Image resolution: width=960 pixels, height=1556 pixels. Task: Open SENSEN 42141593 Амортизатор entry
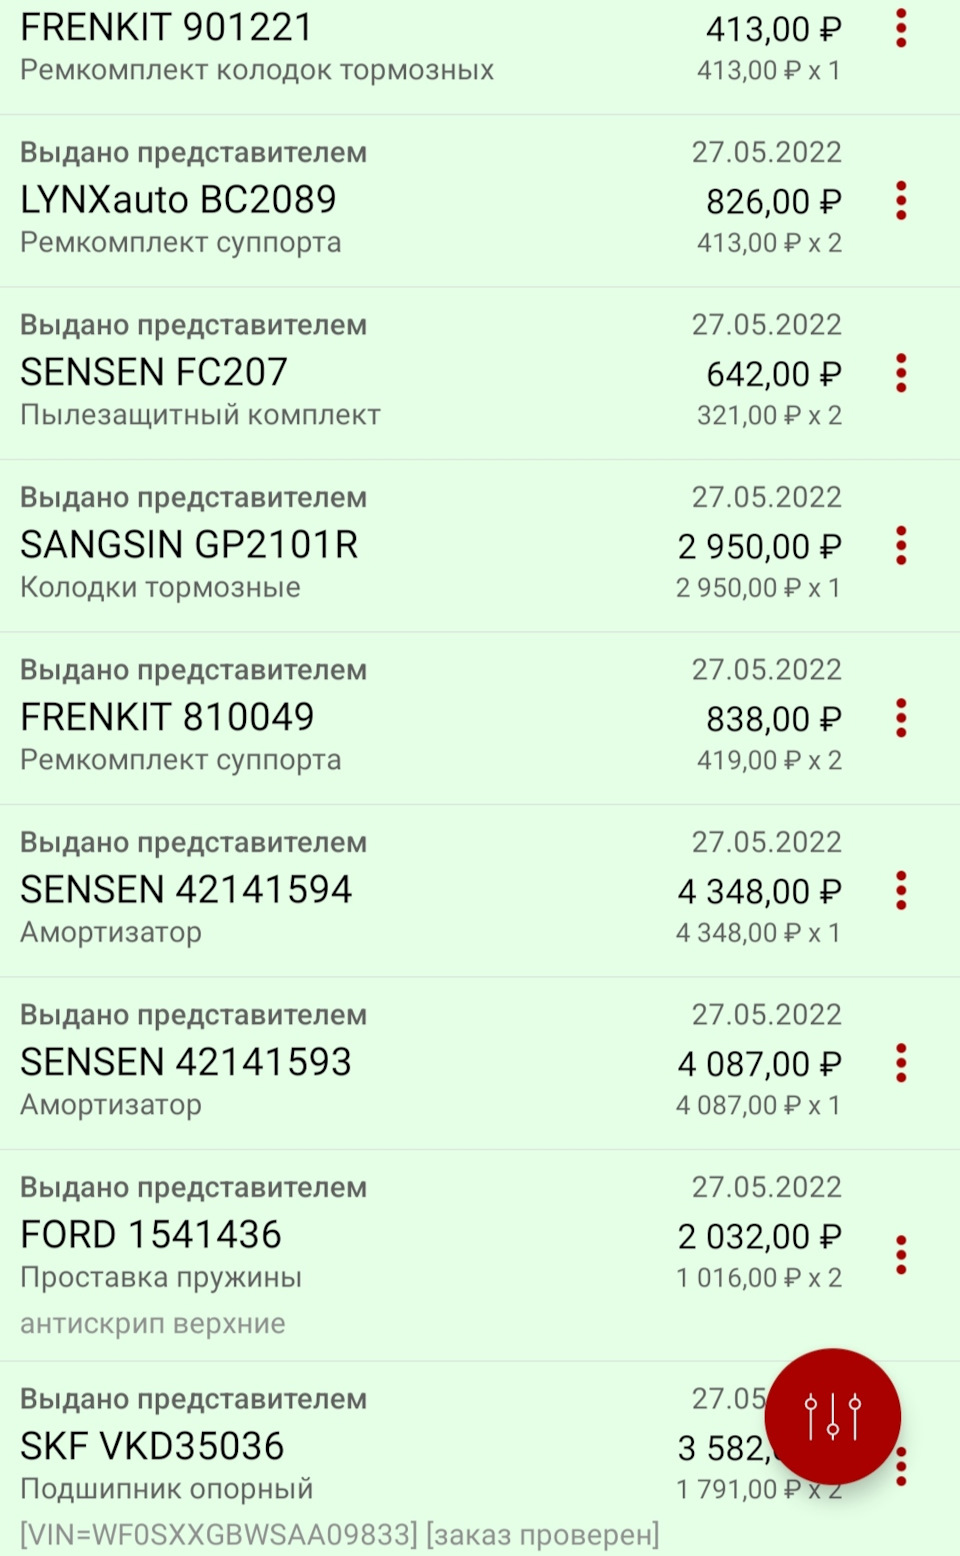[x=186, y=1063]
